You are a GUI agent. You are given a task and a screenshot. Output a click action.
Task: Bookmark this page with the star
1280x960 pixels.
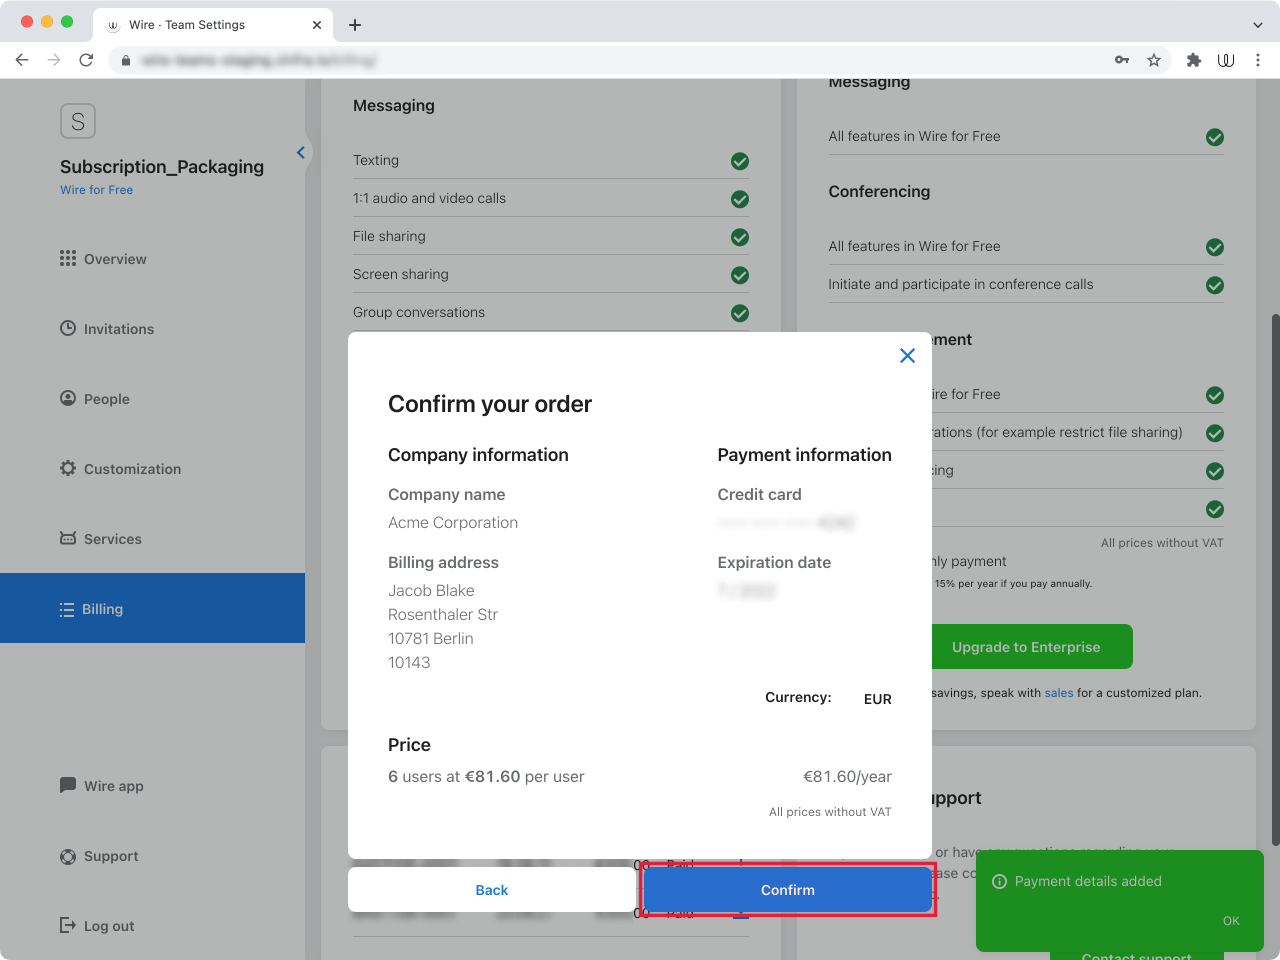click(1154, 60)
